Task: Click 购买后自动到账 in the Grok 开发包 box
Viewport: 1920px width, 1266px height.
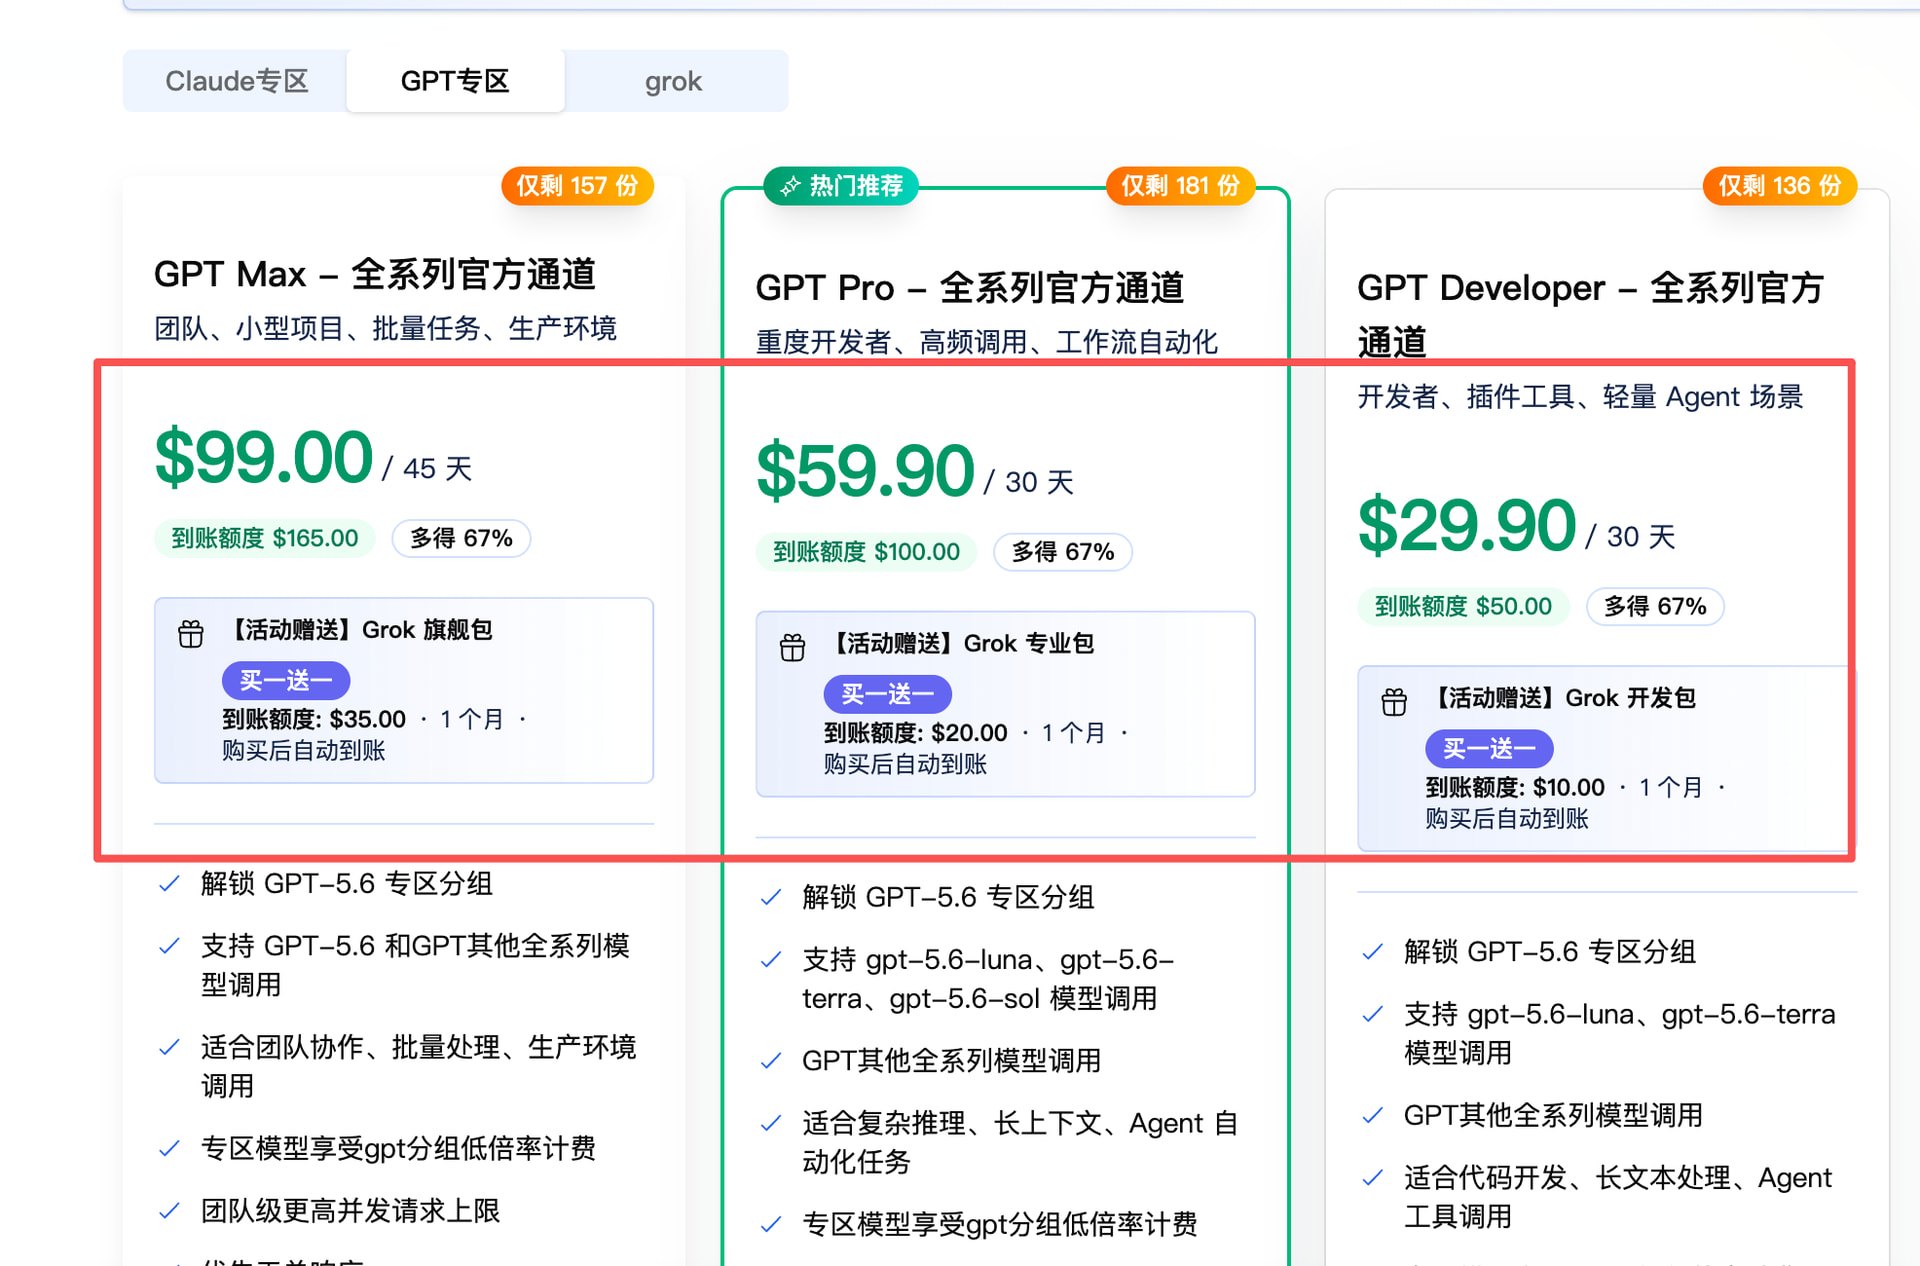Action: [1508, 819]
